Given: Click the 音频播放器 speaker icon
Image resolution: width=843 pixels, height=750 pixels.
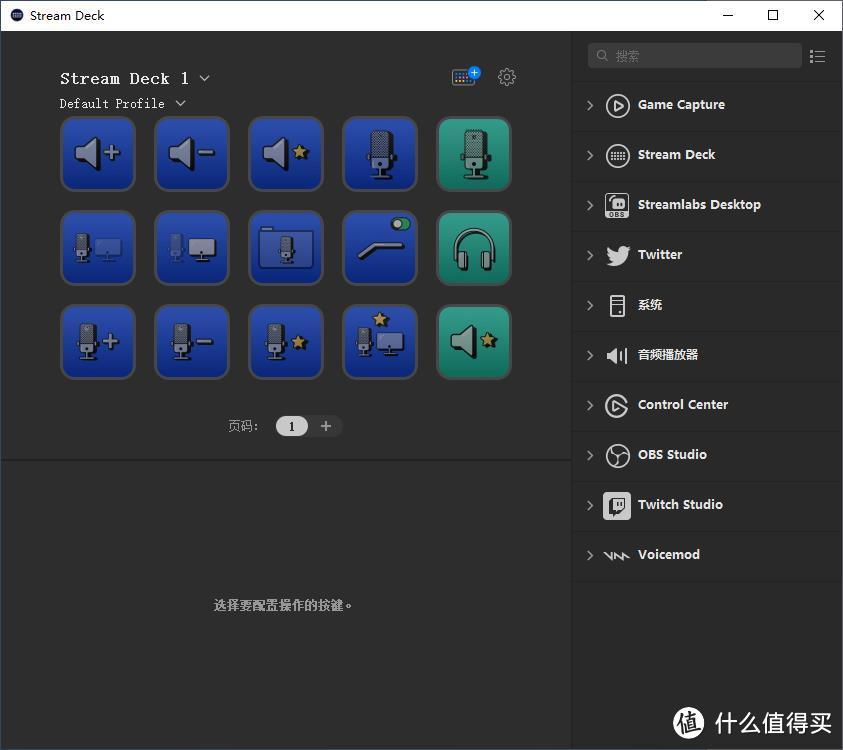Looking at the screenshot, I should pos(617,355).
